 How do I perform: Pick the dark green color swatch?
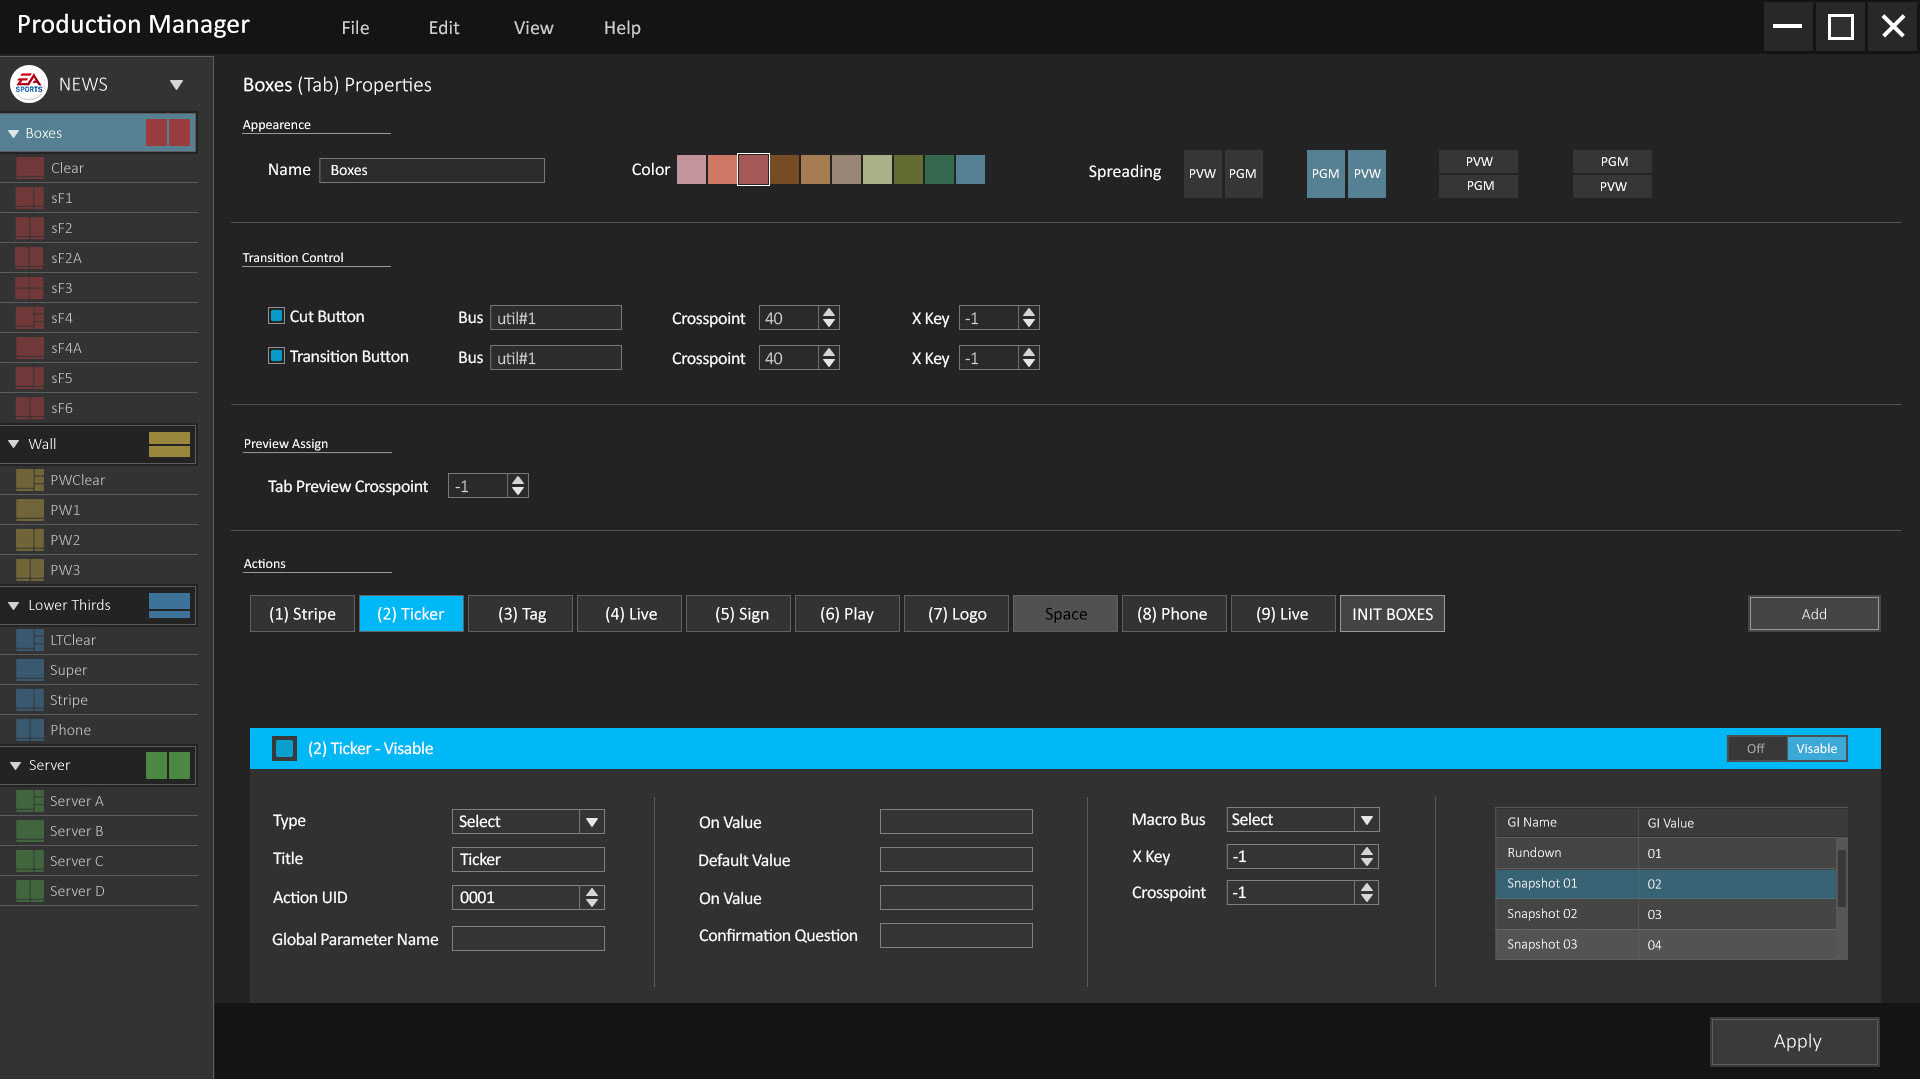pos(939,170)
